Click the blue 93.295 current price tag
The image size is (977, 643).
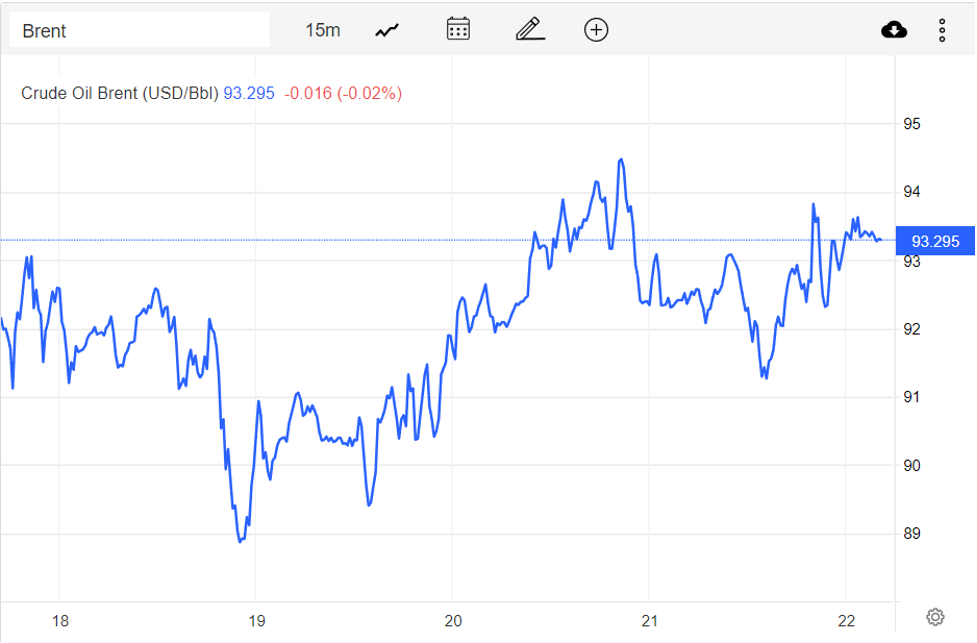coord(935,241)
